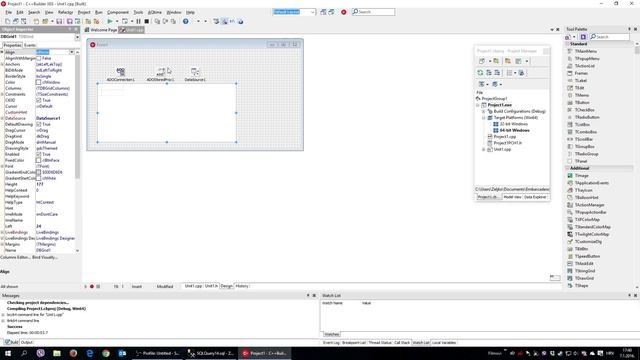Click the Save icon in the main toolbar

pyautogui.click(x=59, y=21)
